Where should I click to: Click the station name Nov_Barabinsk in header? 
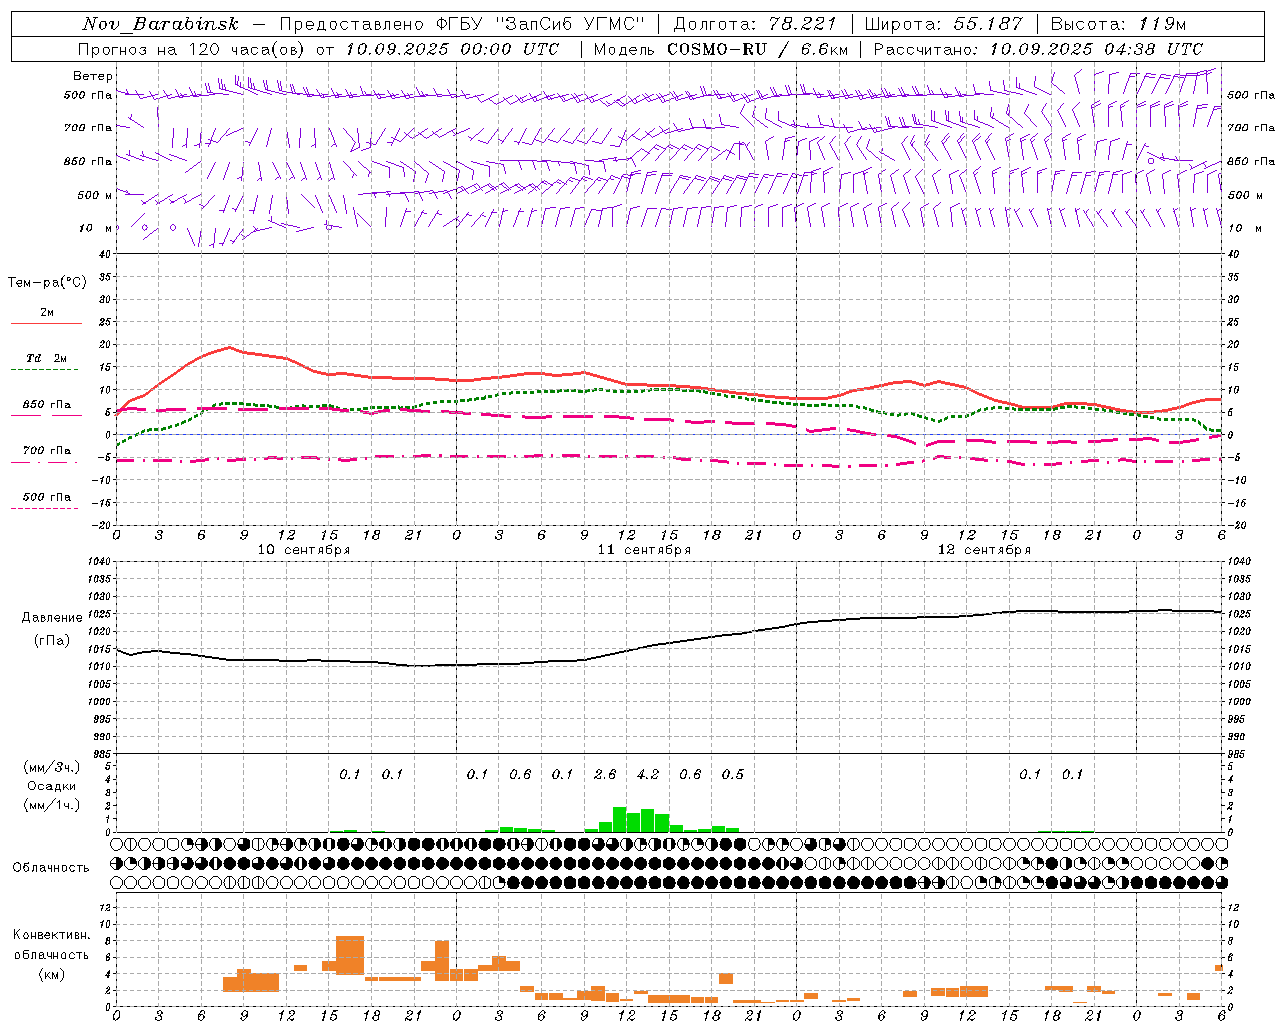click(161, 24)
